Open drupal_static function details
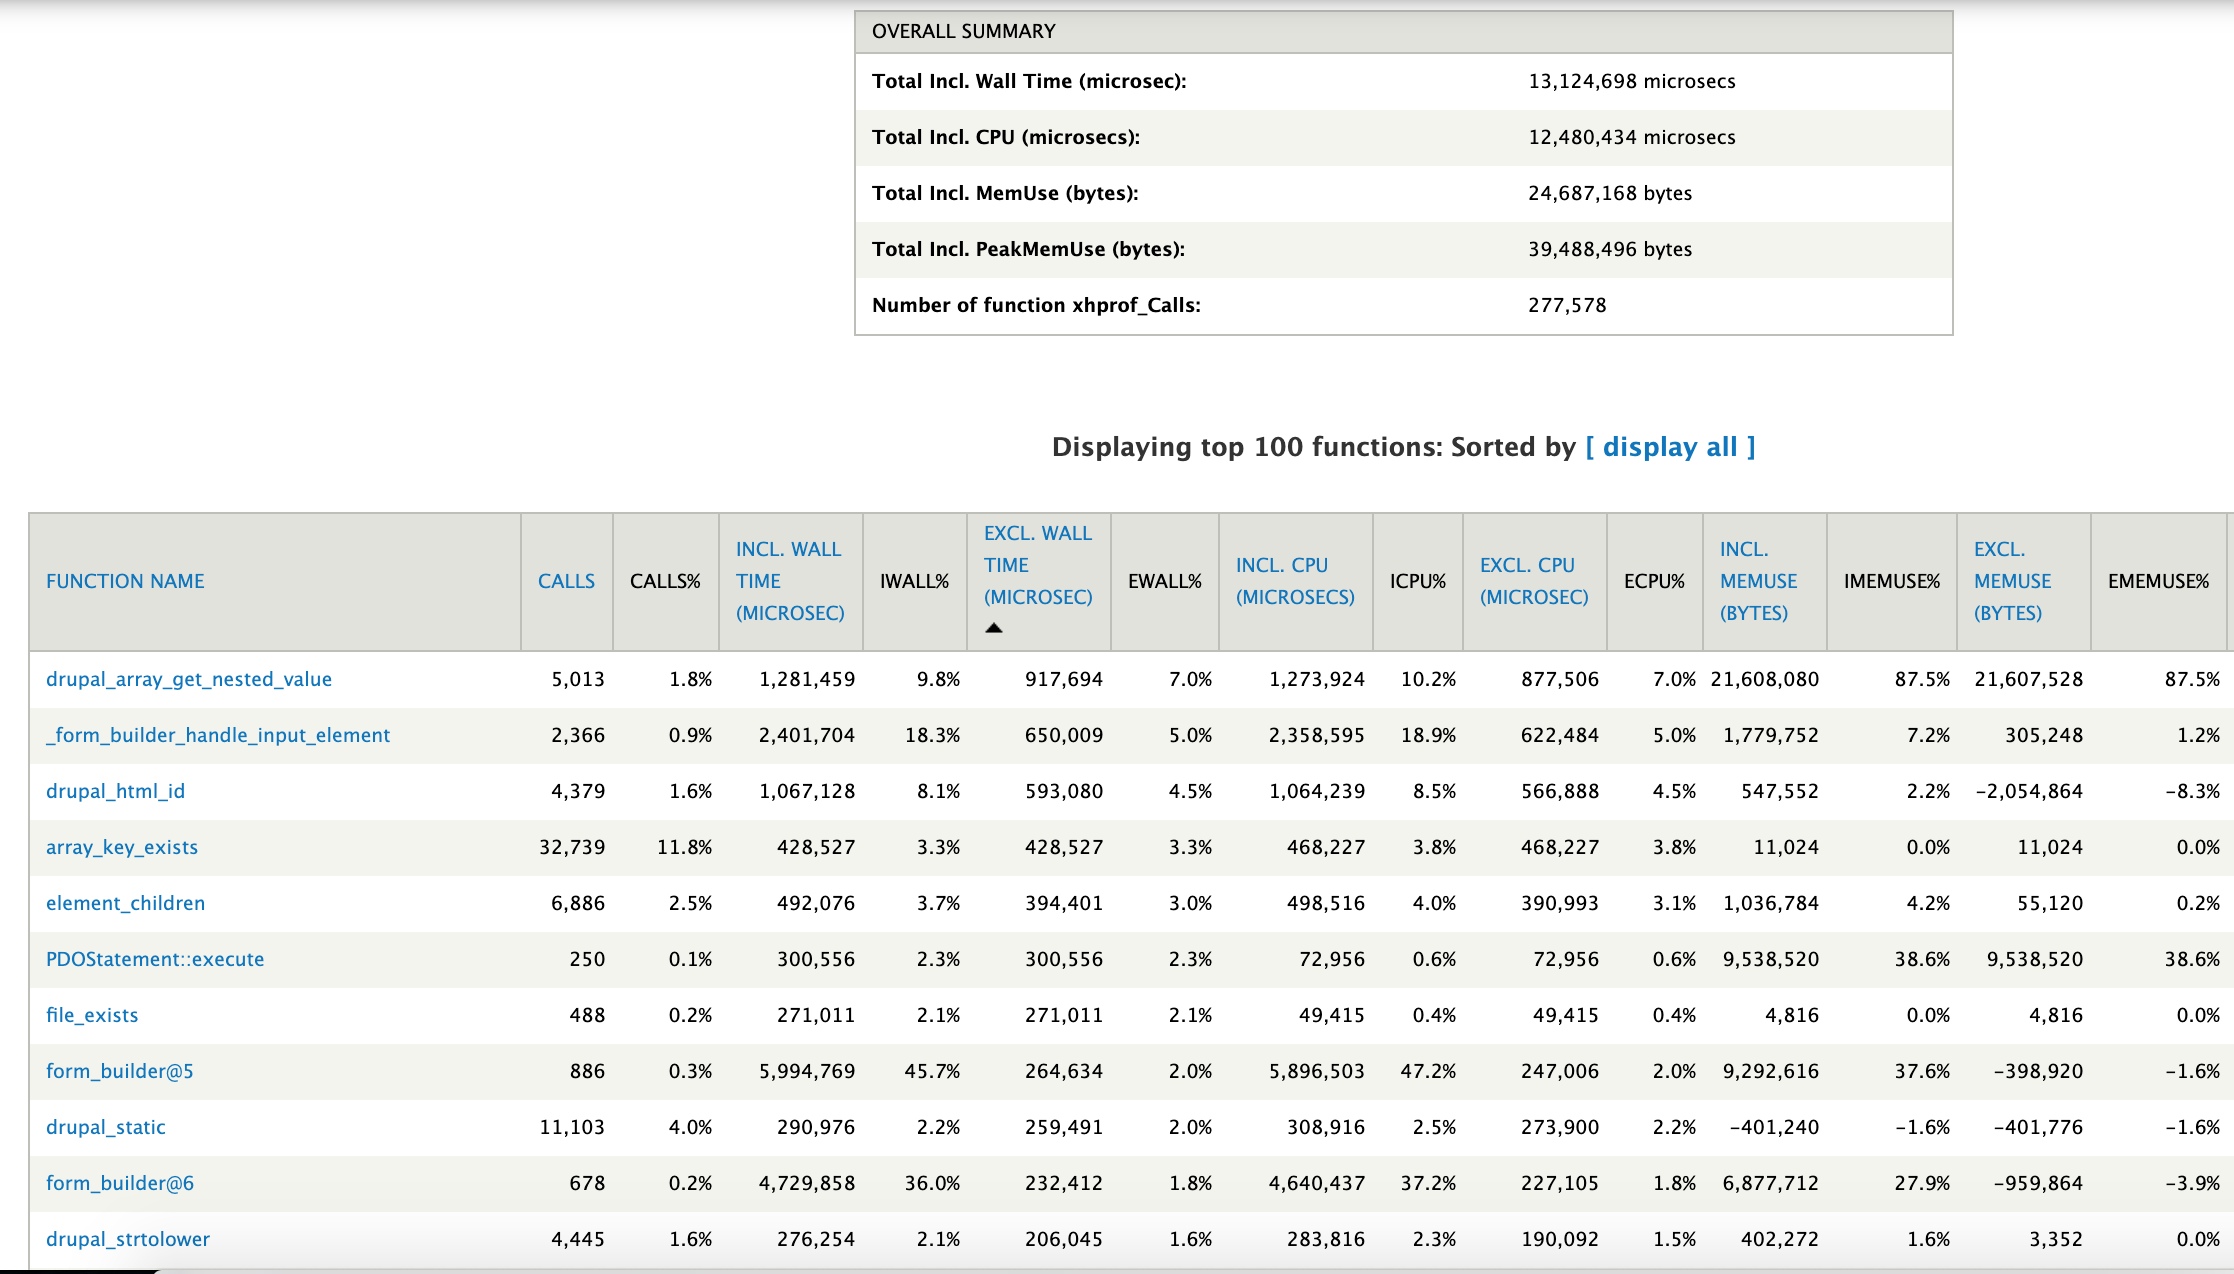Image resolution: width=2234 pixels, height=1274 pixels. [105, 1127]
